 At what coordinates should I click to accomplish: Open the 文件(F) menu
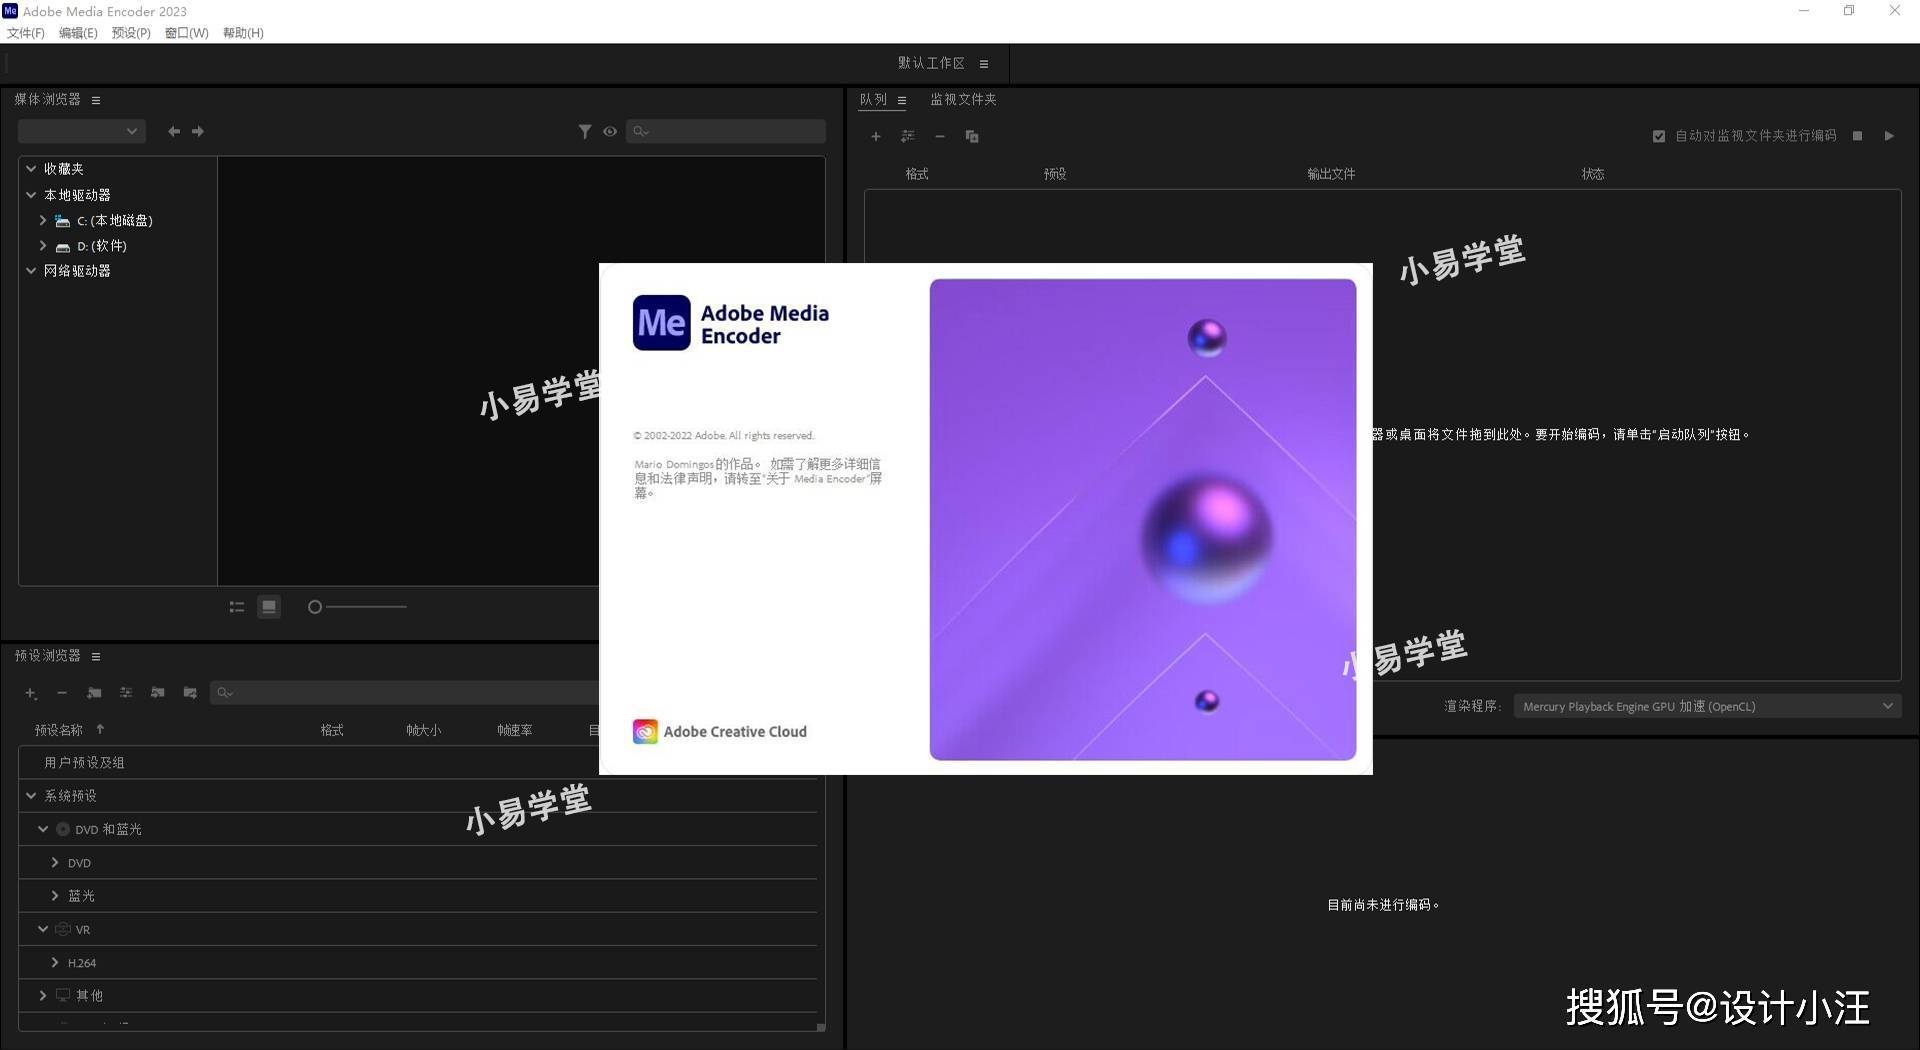coord(26,33)
